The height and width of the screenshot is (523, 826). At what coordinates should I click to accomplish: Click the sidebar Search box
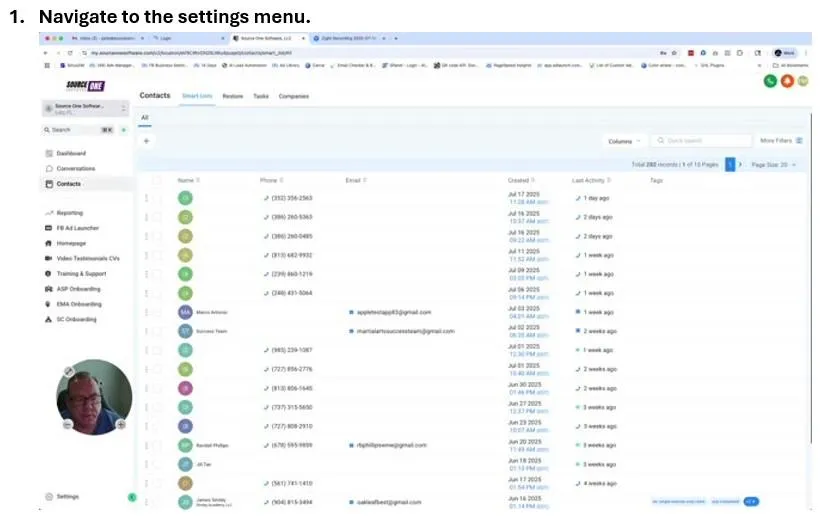click(x=79, y=130)
